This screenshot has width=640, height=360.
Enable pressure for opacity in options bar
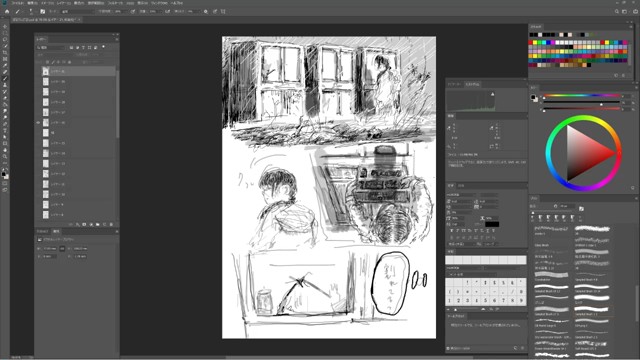(x=133, y=11)
